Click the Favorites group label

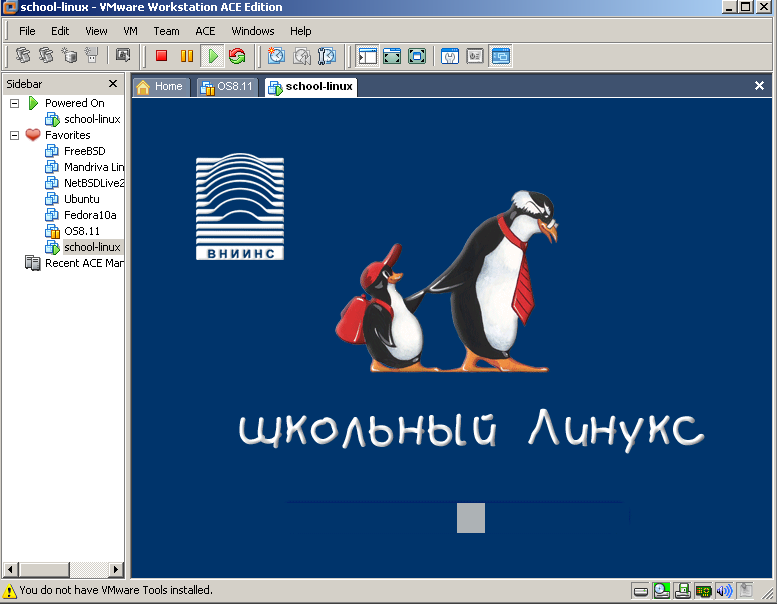click(68, 135)
